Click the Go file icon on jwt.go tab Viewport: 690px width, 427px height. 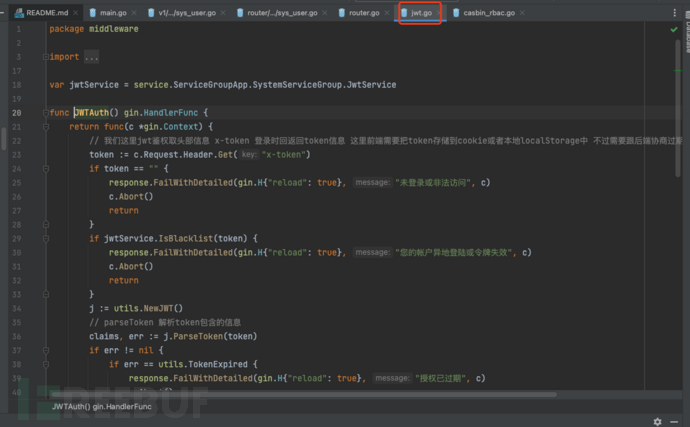click(404, 13)
